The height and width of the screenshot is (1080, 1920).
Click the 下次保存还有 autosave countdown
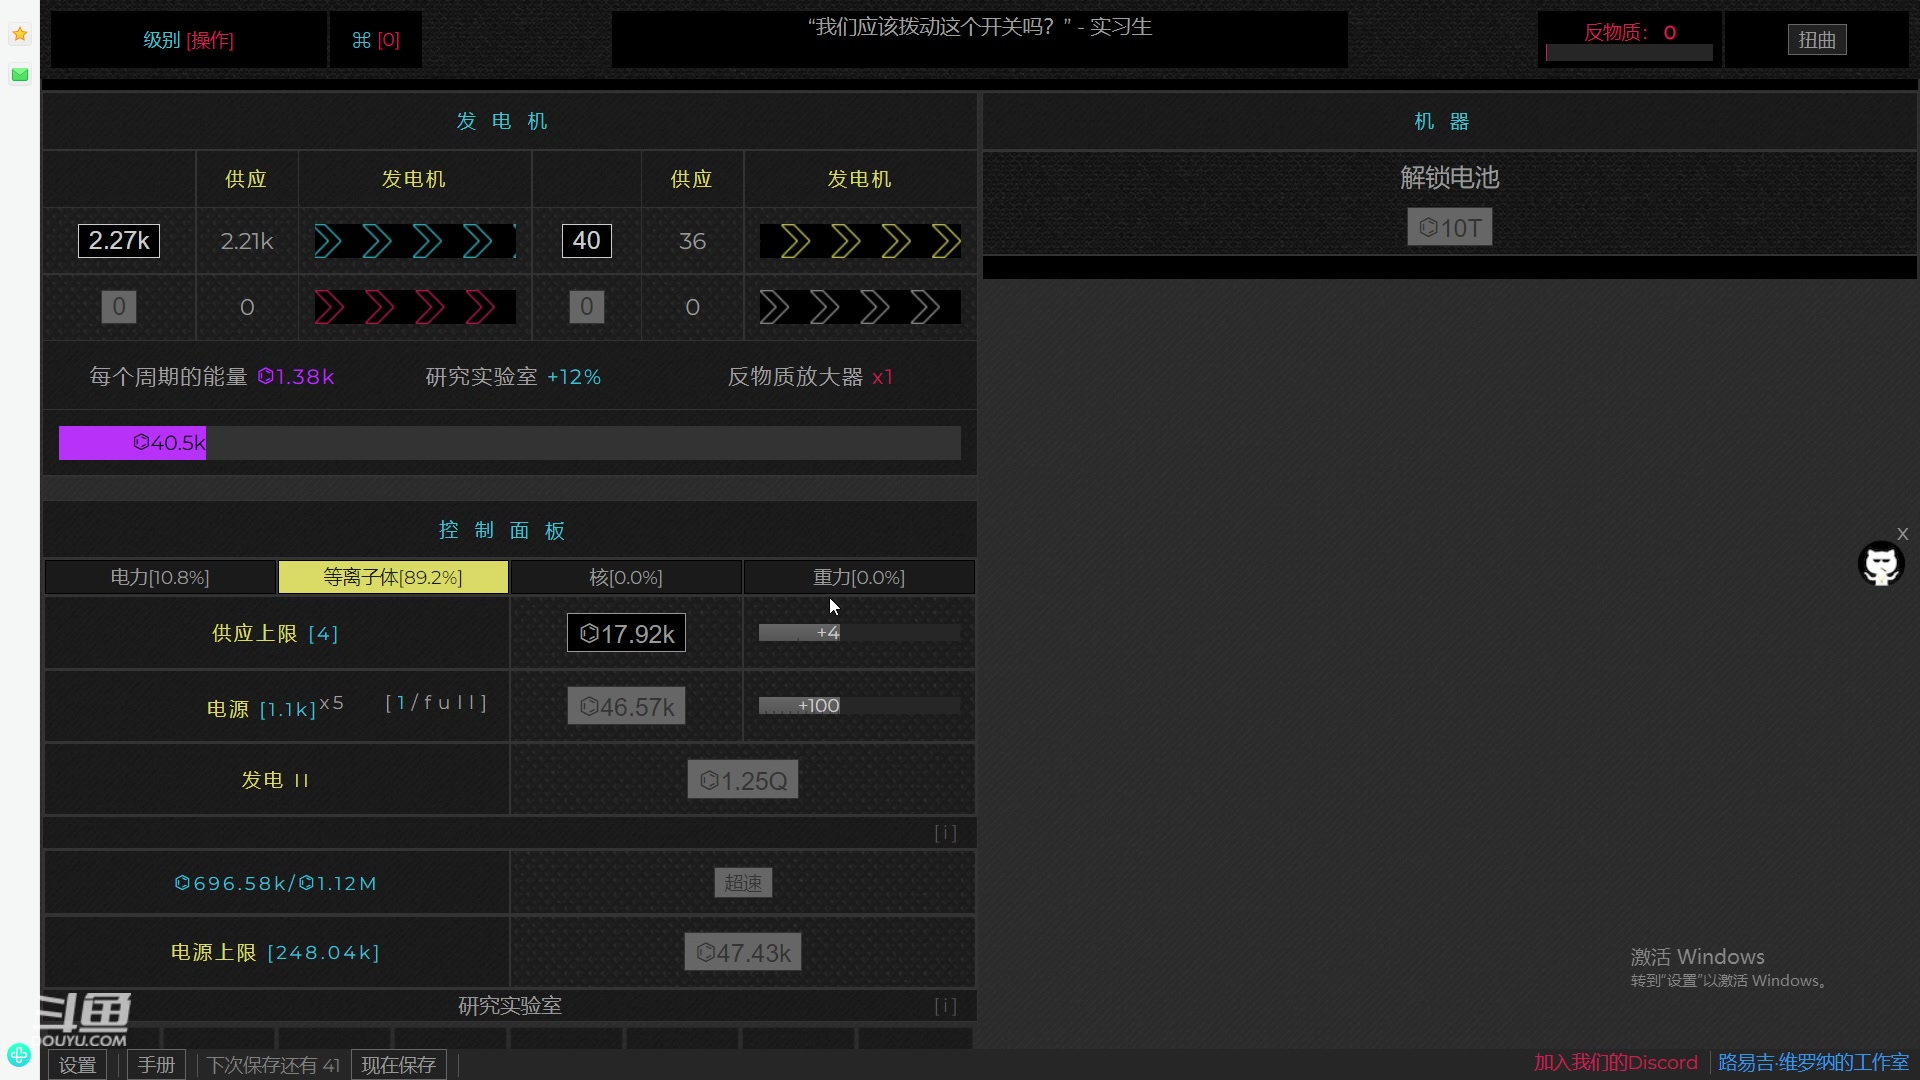click(x=273, y=1065)
